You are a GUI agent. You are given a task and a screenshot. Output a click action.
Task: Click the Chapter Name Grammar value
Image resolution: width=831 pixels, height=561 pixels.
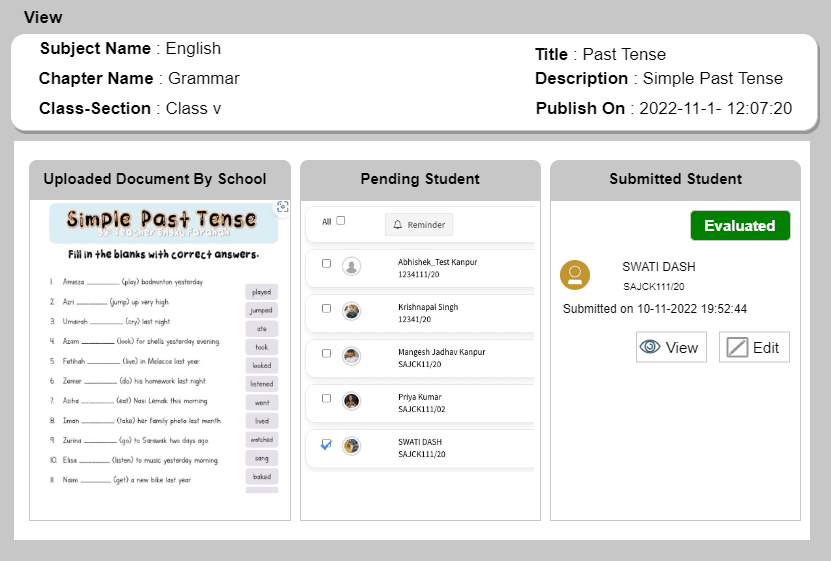click(204, 78)
